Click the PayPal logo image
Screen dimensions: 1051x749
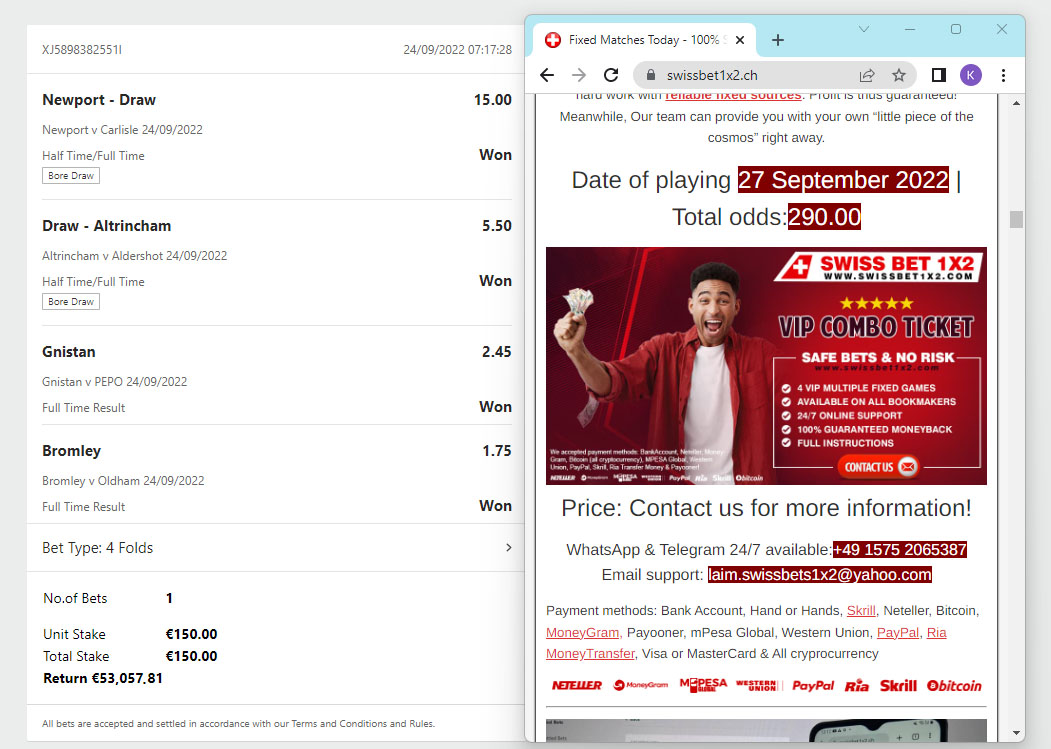tap(813, 685)
